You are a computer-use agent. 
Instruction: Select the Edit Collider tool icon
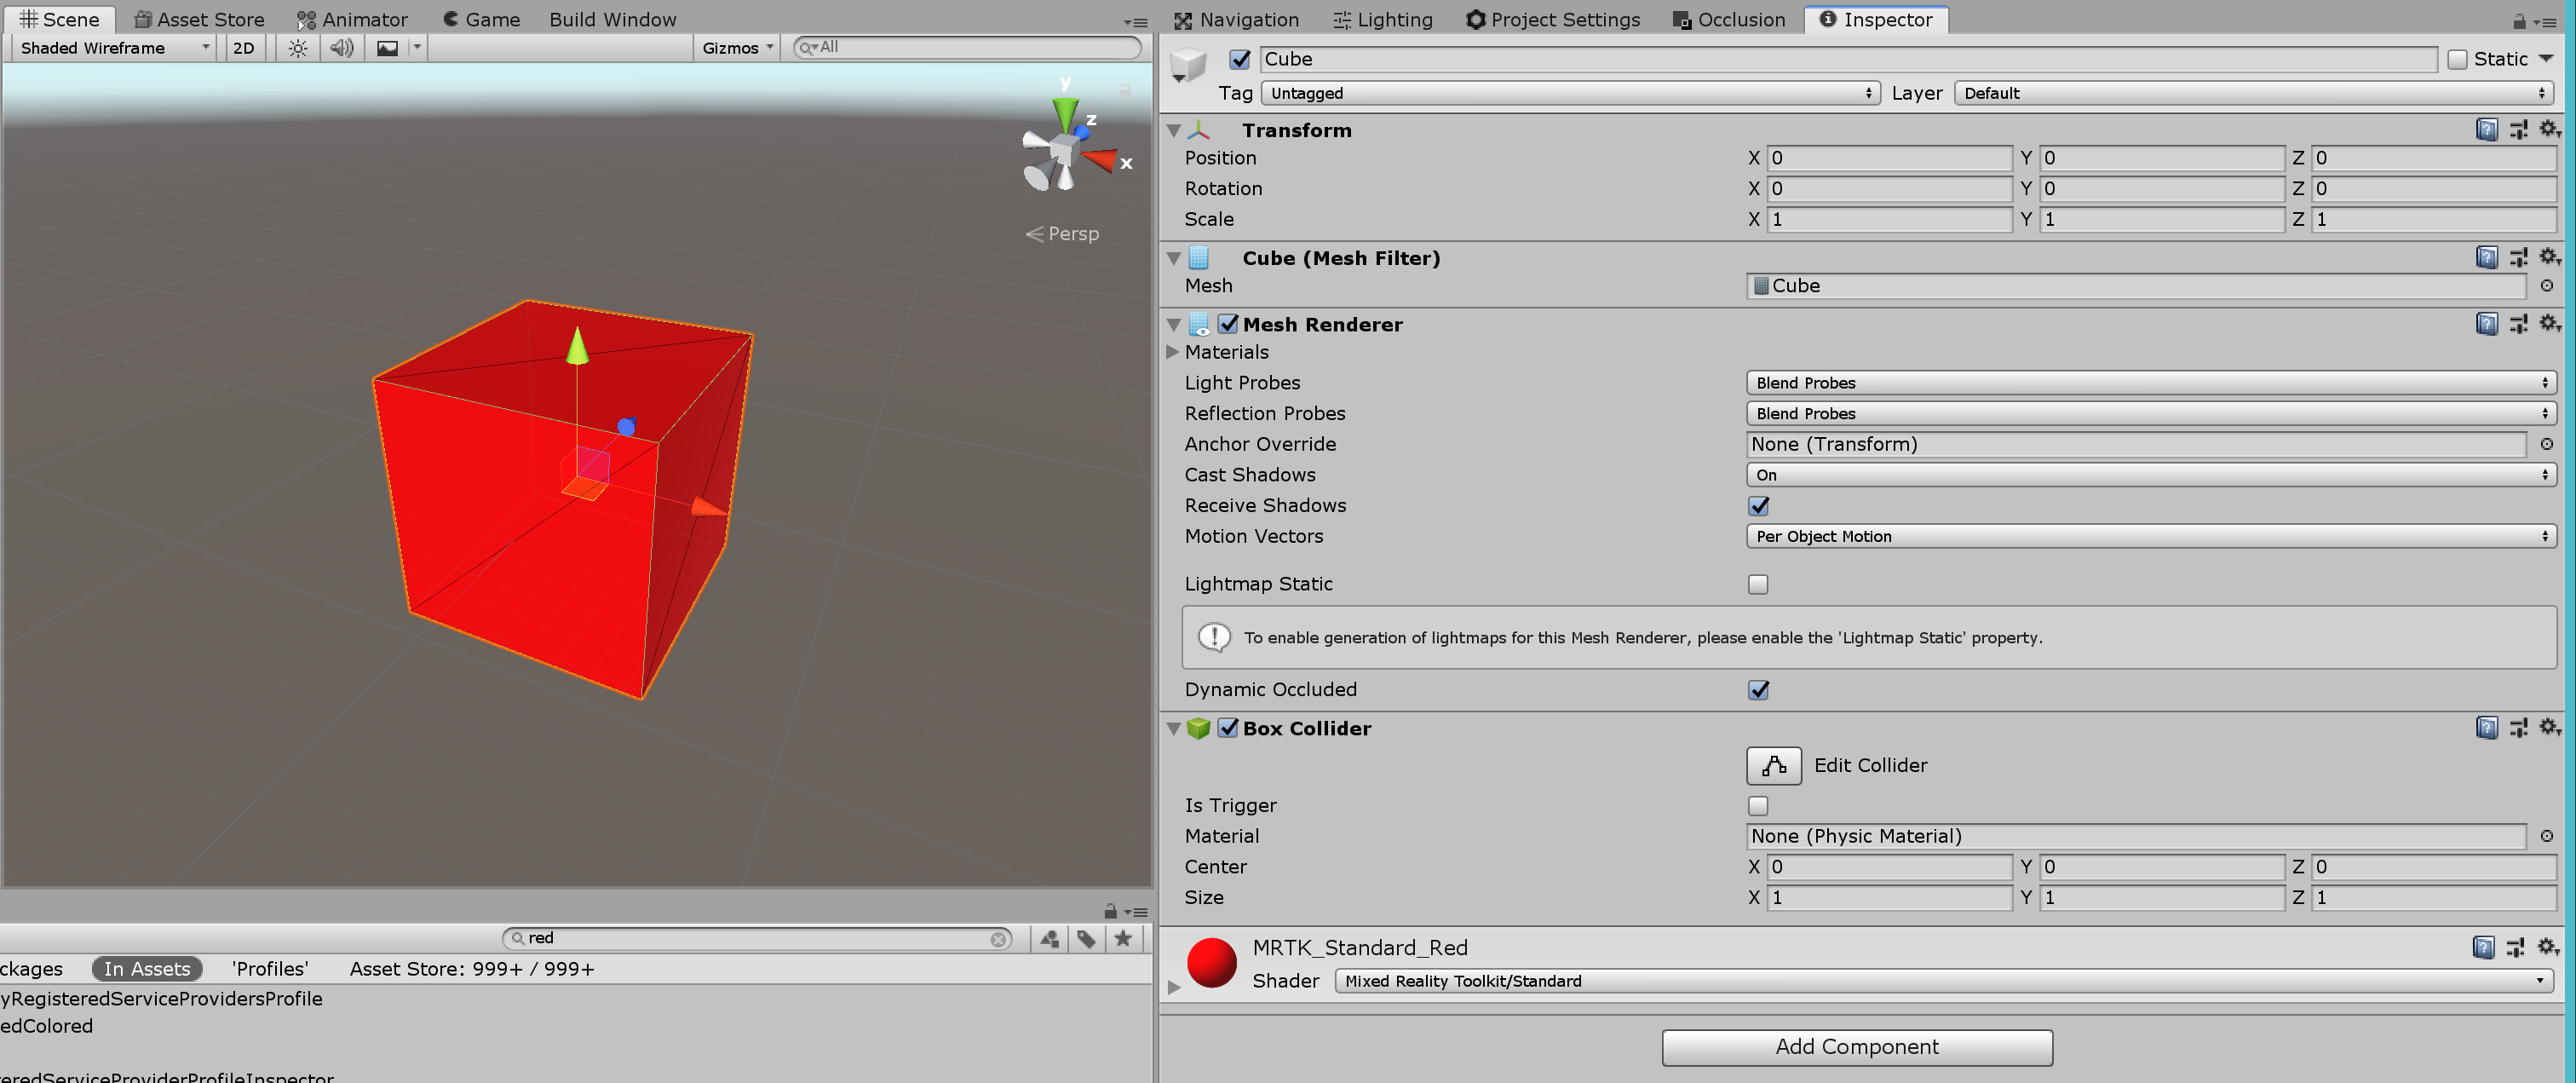1773,765
